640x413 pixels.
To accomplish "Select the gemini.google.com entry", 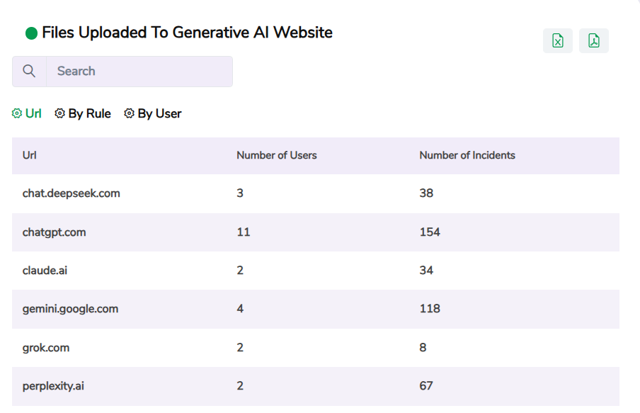I will pos(70,309).
